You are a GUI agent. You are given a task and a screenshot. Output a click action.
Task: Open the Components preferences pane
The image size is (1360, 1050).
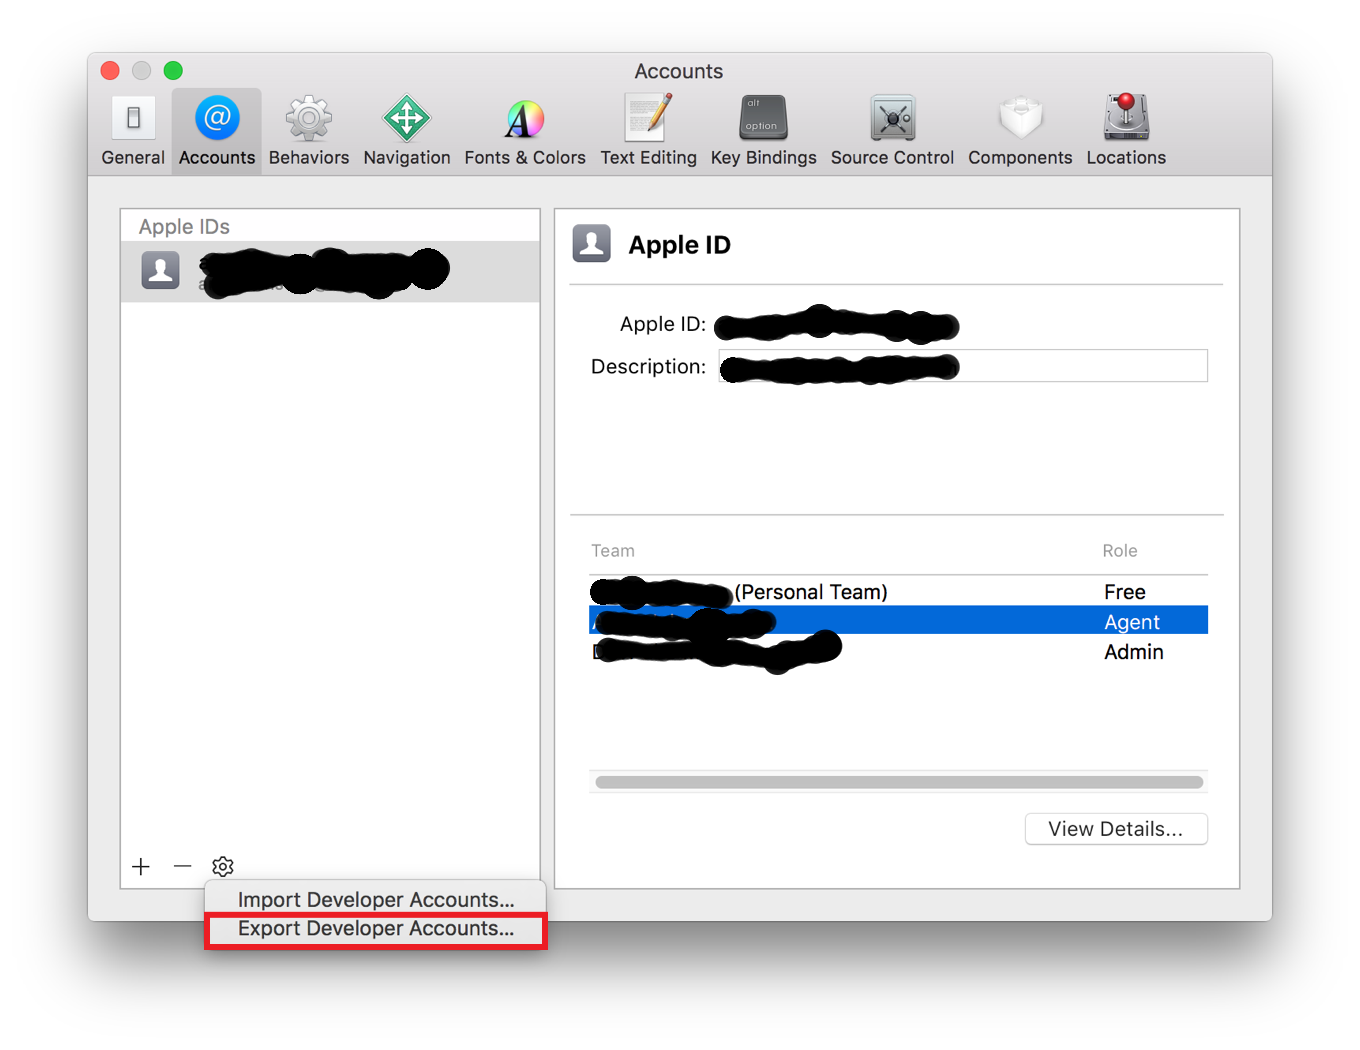(x=1020, y=131)
